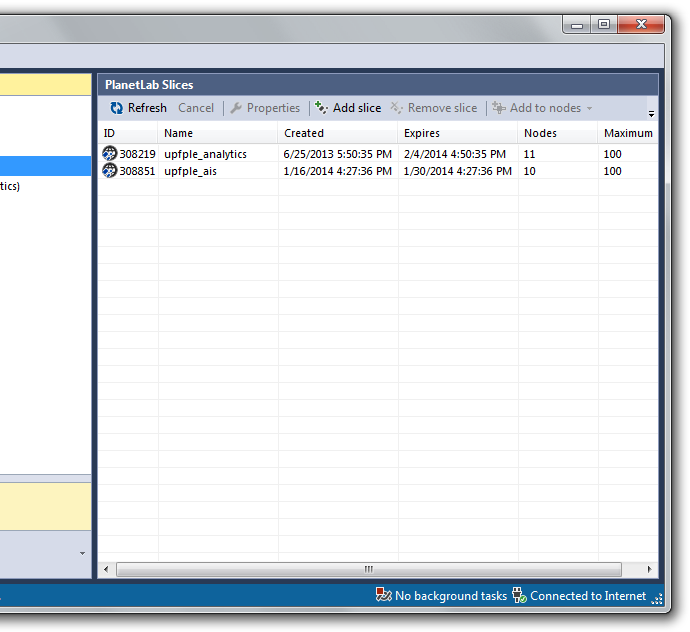
Task: Open slice Properties via wrench icon
Action: pyautogui.click(x=236, y=108)
